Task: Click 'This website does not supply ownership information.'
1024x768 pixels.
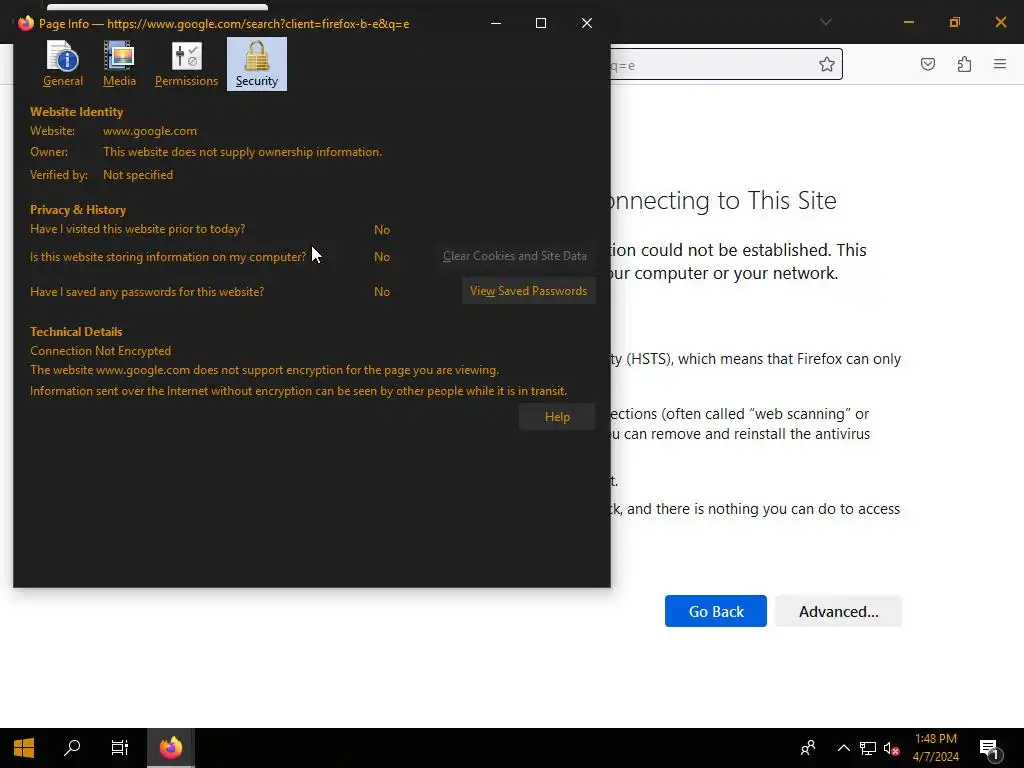Action: (x=242, y=152)
